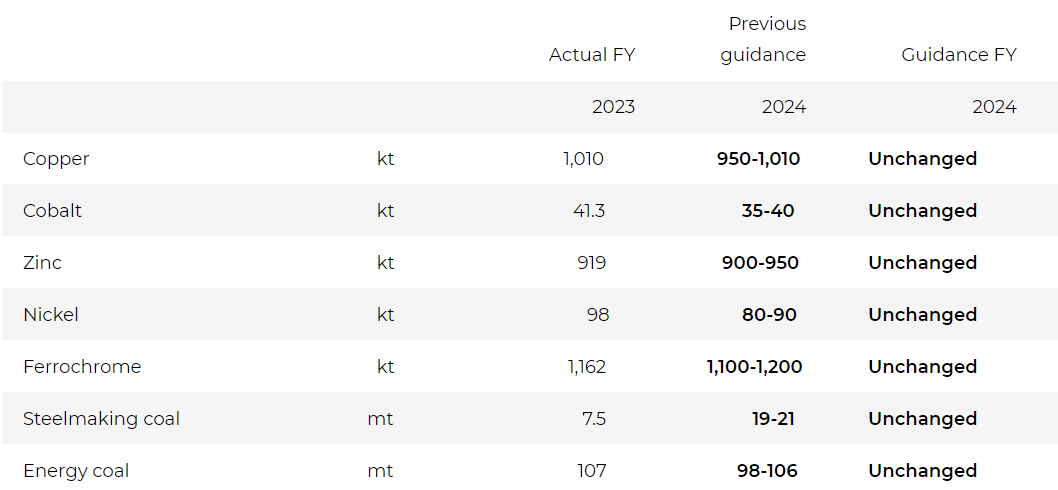Select the Previous guidance column header
The image size is (1058, 490).
[764, 39]
